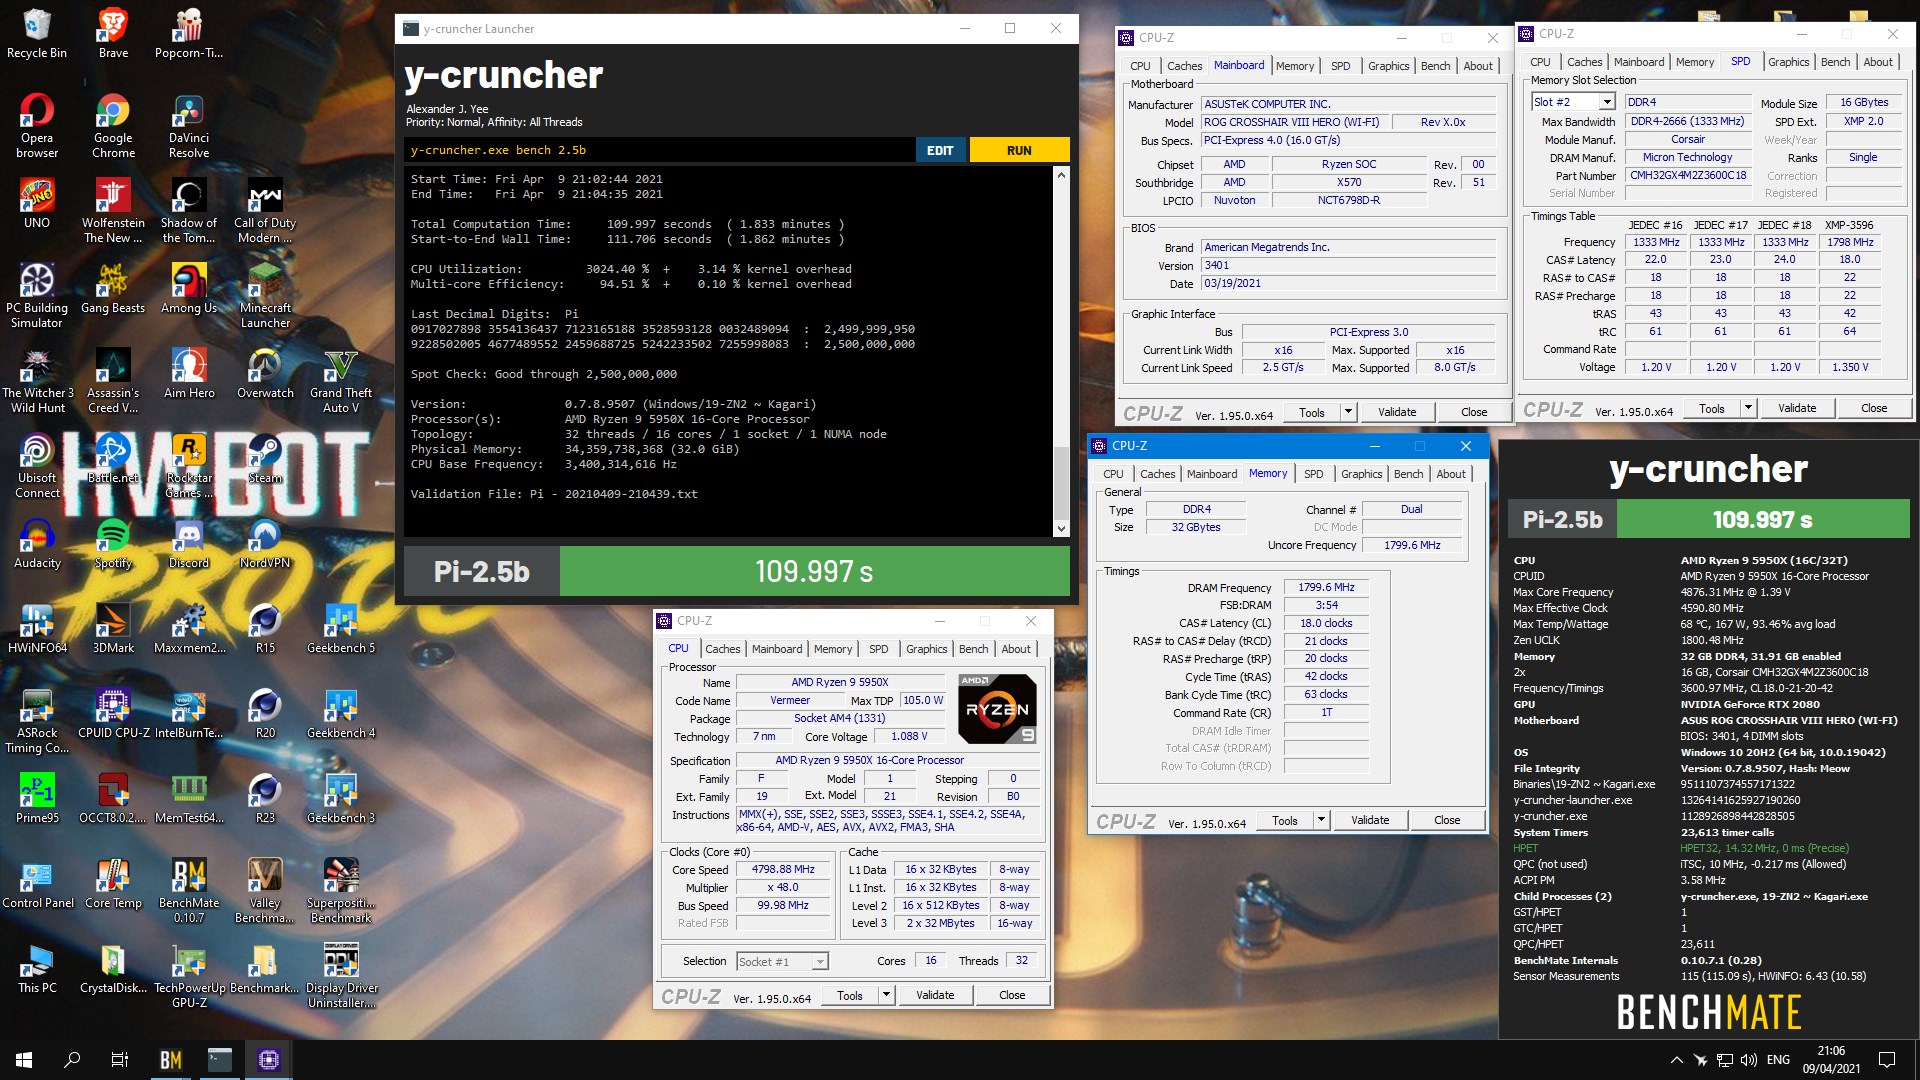Viewport: 1920px width, 1080px height.
Task: Open Windows Start menu
Action: tap(24, 1060)
